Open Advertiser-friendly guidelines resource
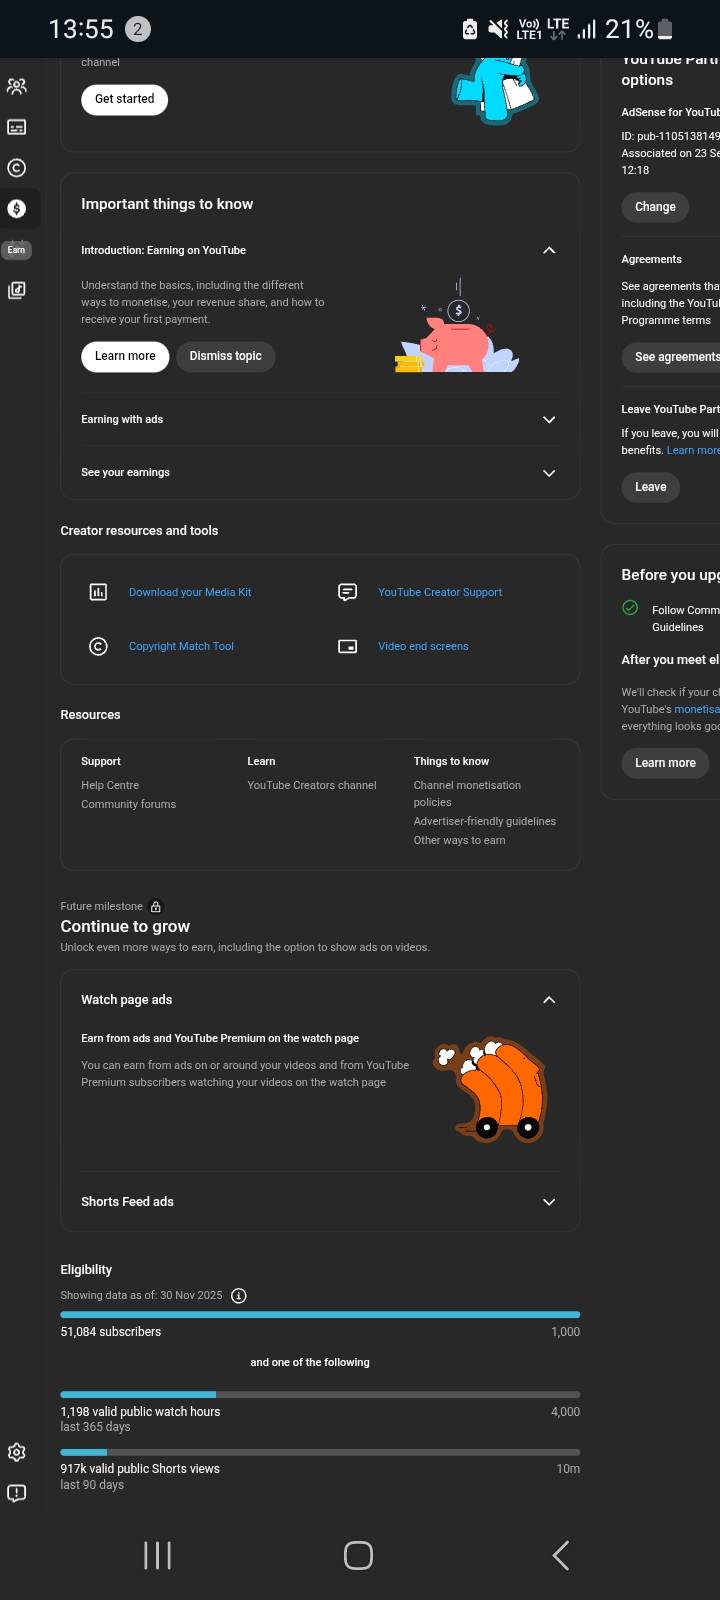The width and height of the screenshot is (720, 1600). (x=484, y=821)
